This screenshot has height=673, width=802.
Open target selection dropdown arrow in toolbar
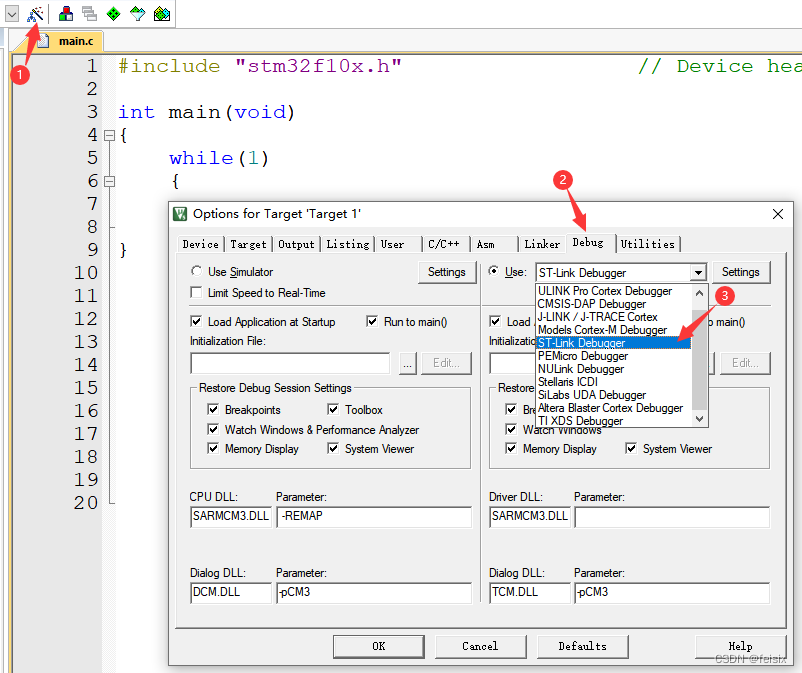12,14
